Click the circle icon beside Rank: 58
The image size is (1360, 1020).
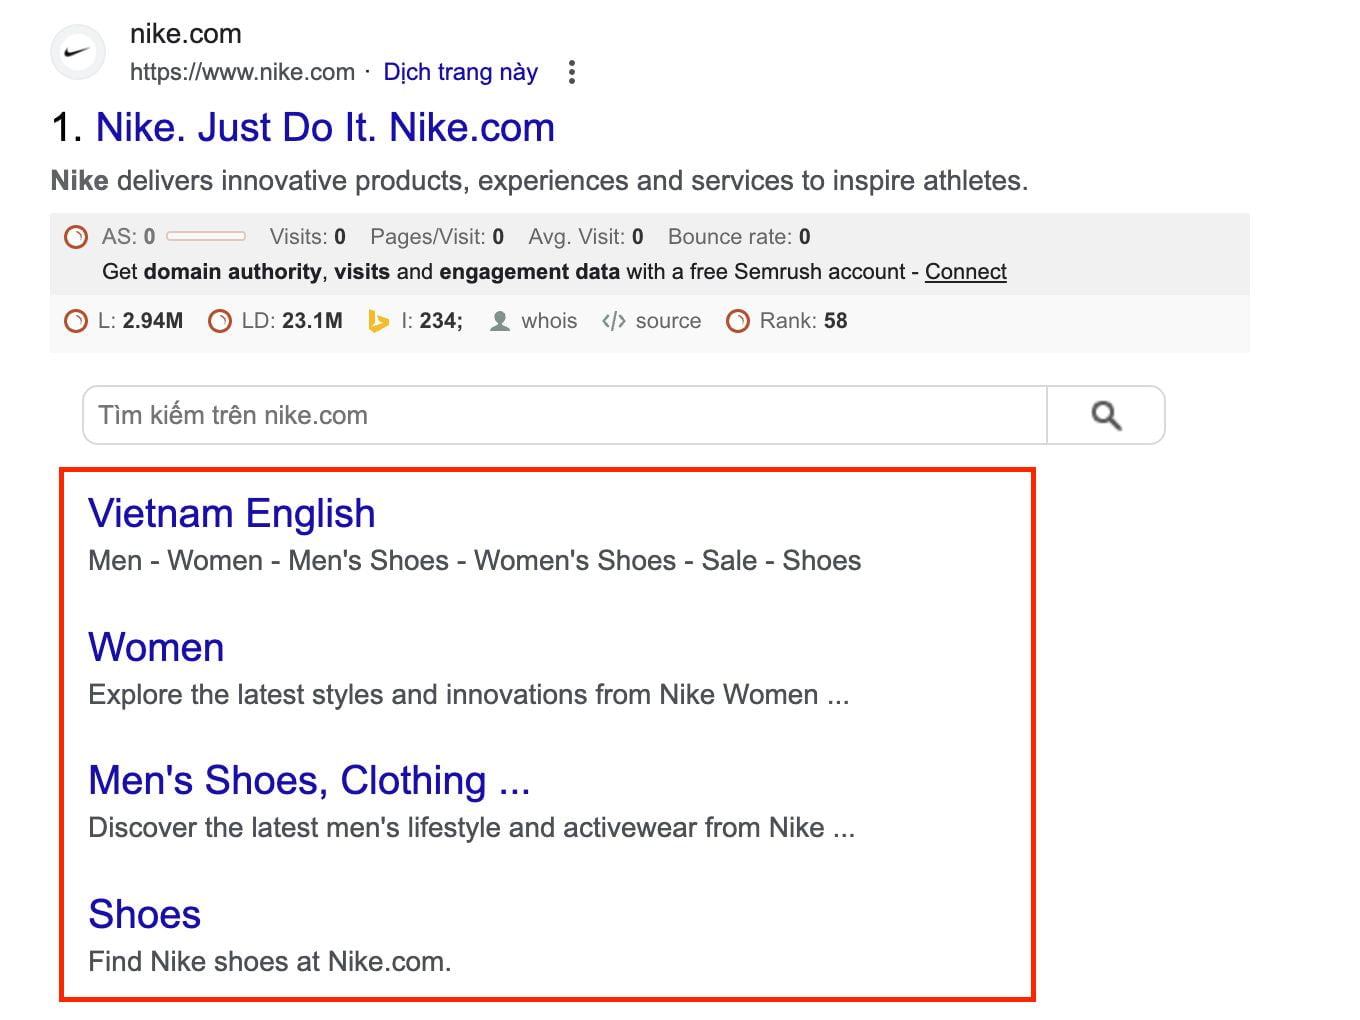(738, 321)
